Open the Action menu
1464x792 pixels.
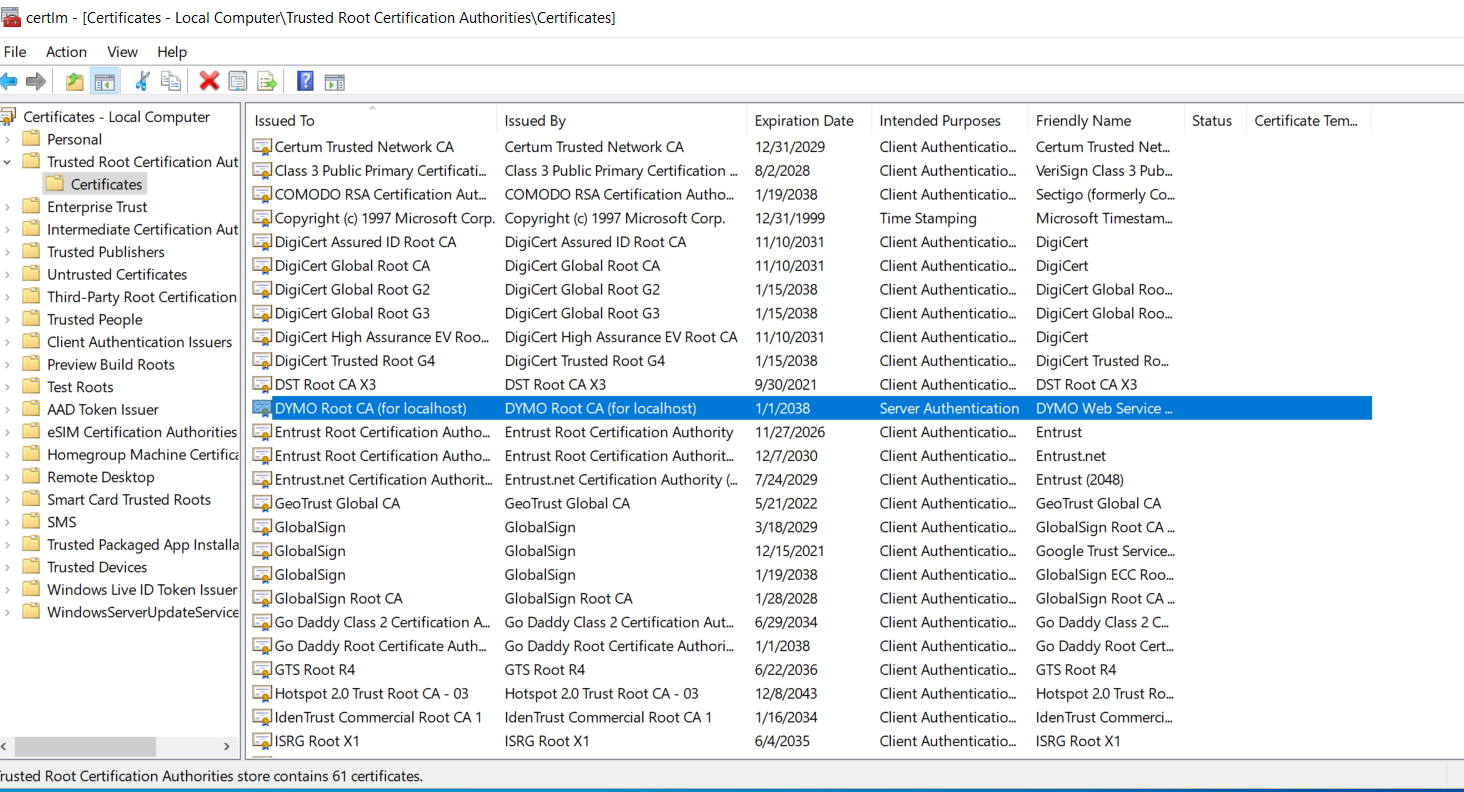tap(66, 52)
